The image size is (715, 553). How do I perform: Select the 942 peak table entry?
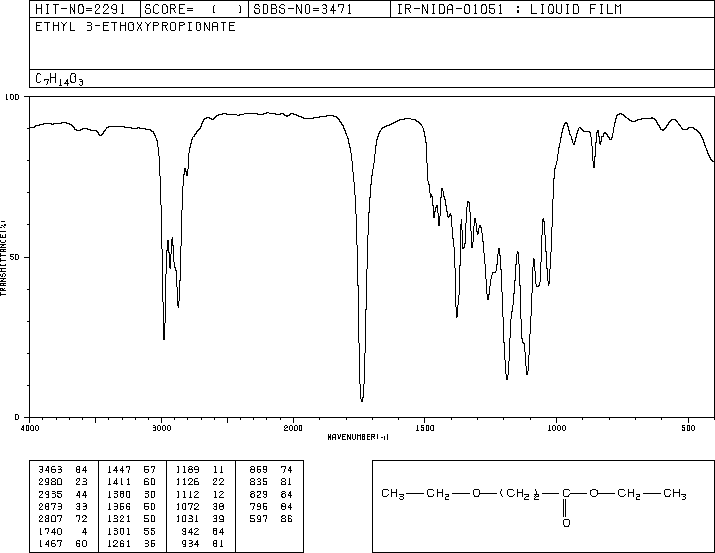[203, 531]
